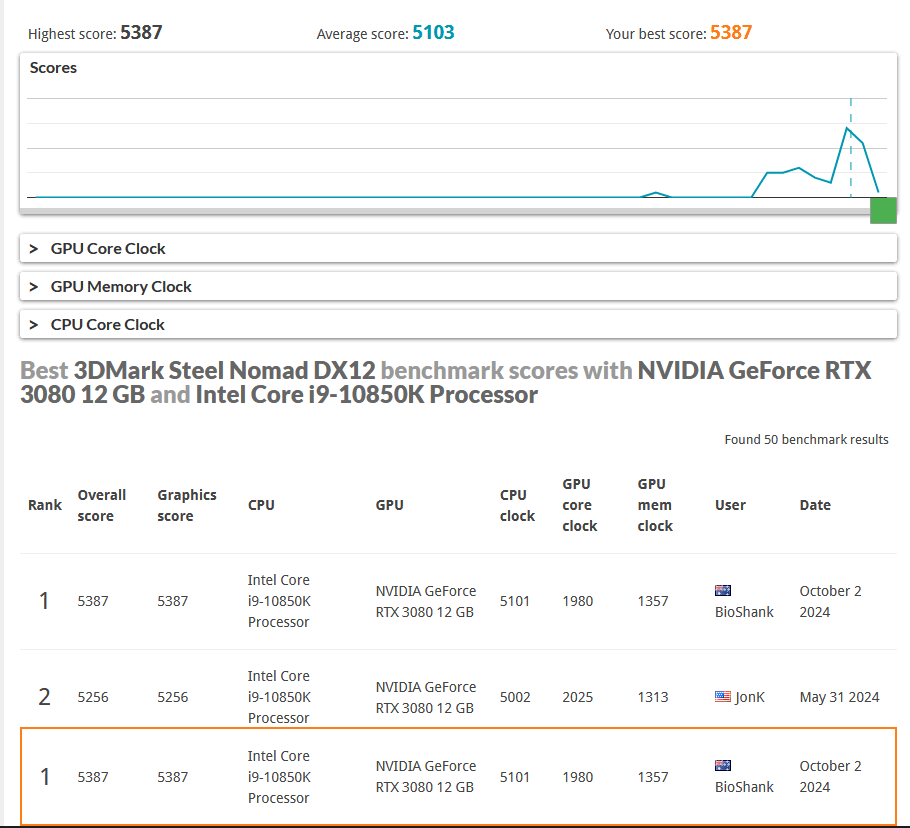Screen dimensions: 910x828
Task: Expand the GPU Core Clock section
Action: (x=458, y=248)
